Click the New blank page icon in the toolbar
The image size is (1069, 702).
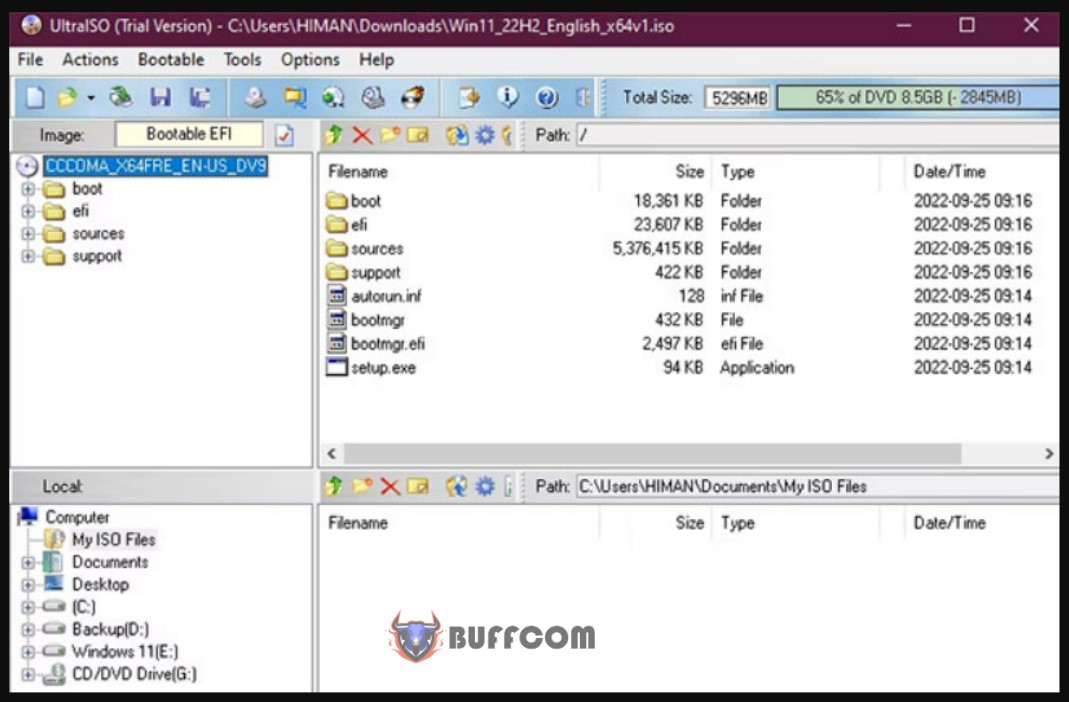click(35, 97)
